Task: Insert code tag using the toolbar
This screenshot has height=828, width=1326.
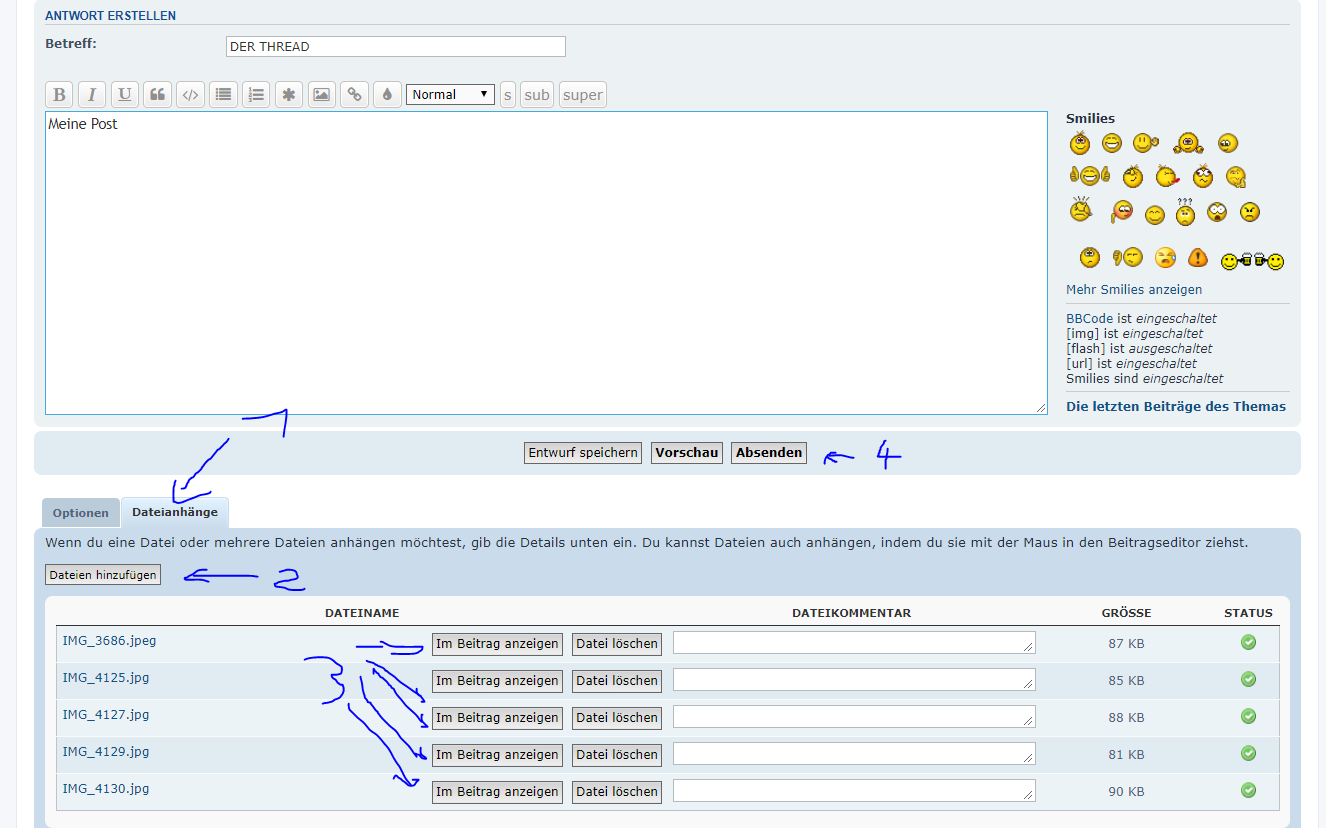Action: tap(190, 95)
